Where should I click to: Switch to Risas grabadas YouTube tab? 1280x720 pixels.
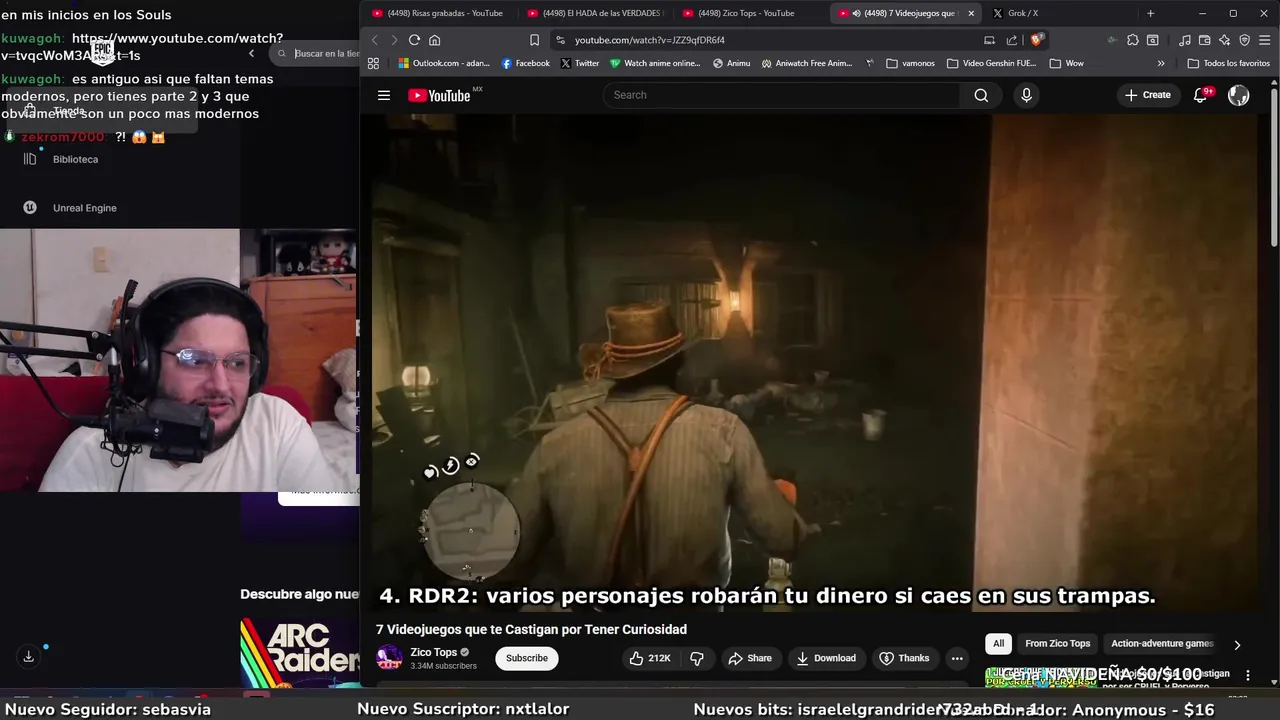pyautogui.click(x=438, y=13)
